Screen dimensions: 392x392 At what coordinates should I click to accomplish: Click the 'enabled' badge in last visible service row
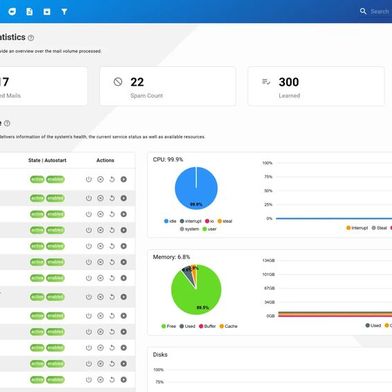[x=55, y=379]
